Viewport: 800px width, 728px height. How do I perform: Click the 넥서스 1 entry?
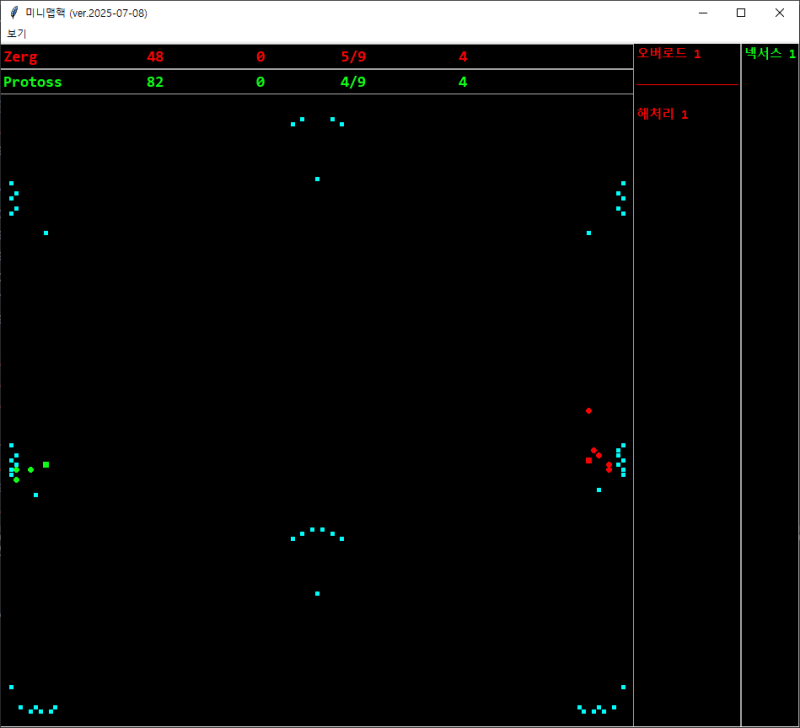pyautogui.click(x=770, y=53)
